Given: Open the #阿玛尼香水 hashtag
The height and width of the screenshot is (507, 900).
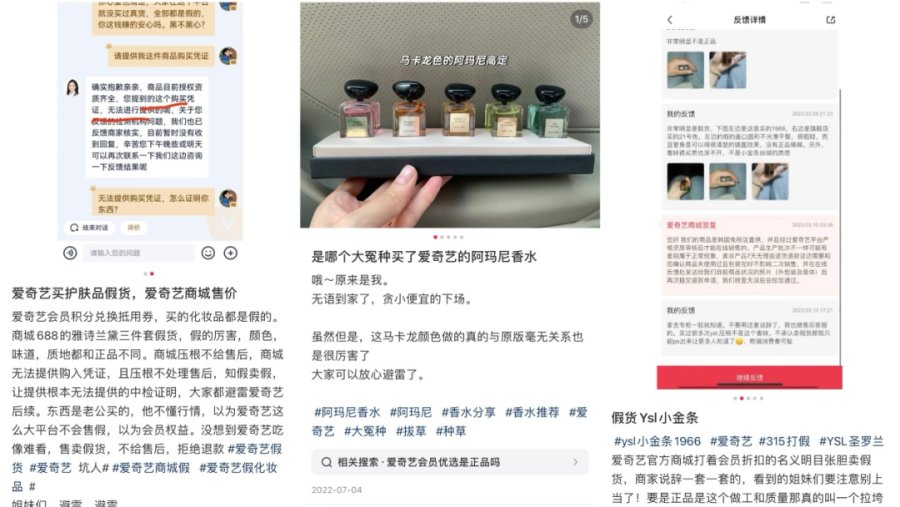Looking at the screenshot, I should click(347, 412).
